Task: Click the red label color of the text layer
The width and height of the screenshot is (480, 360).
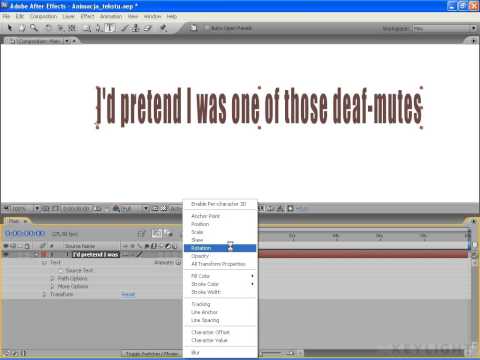Action: [x=44, y=254]
